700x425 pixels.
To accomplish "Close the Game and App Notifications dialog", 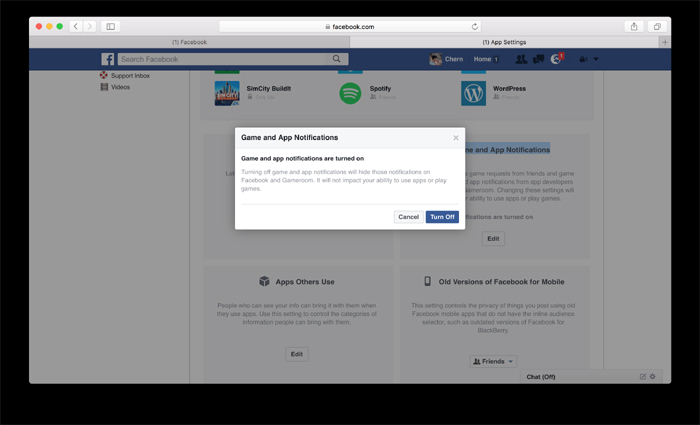I will click(455, 138).
